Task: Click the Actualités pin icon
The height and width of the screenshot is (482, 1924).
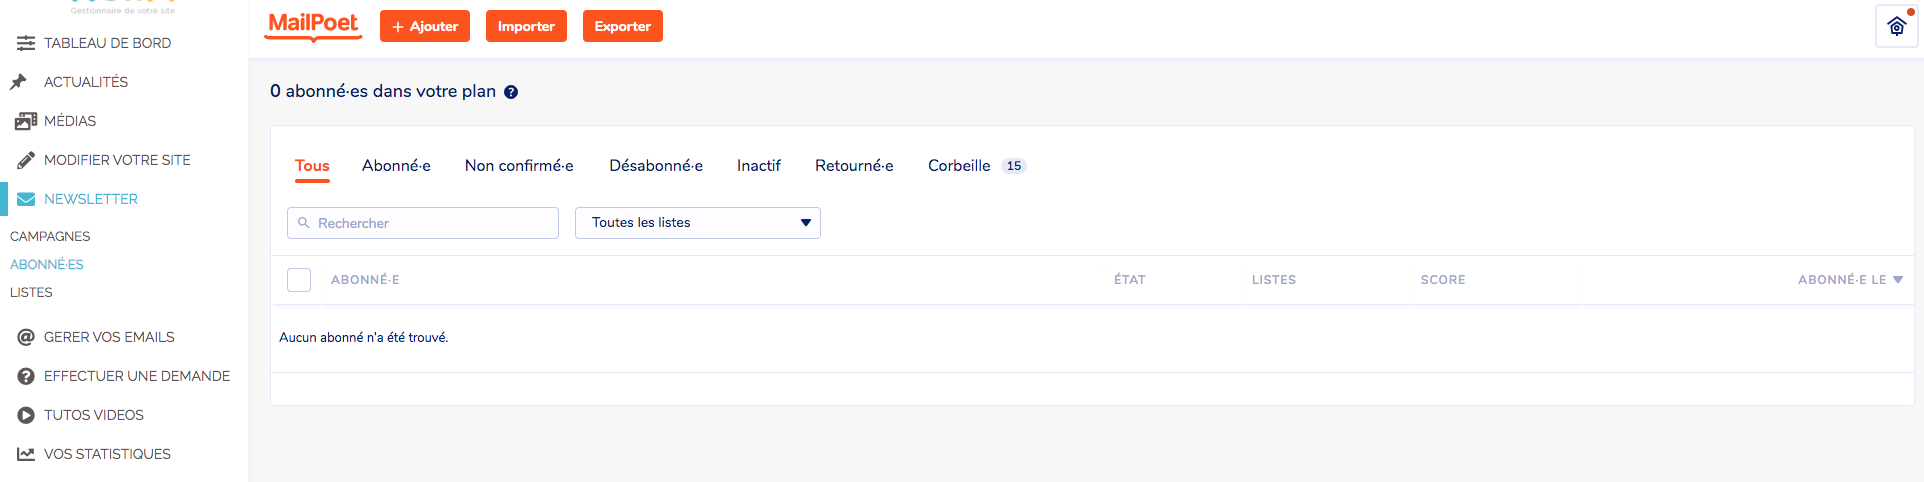Action: point(19,82)
